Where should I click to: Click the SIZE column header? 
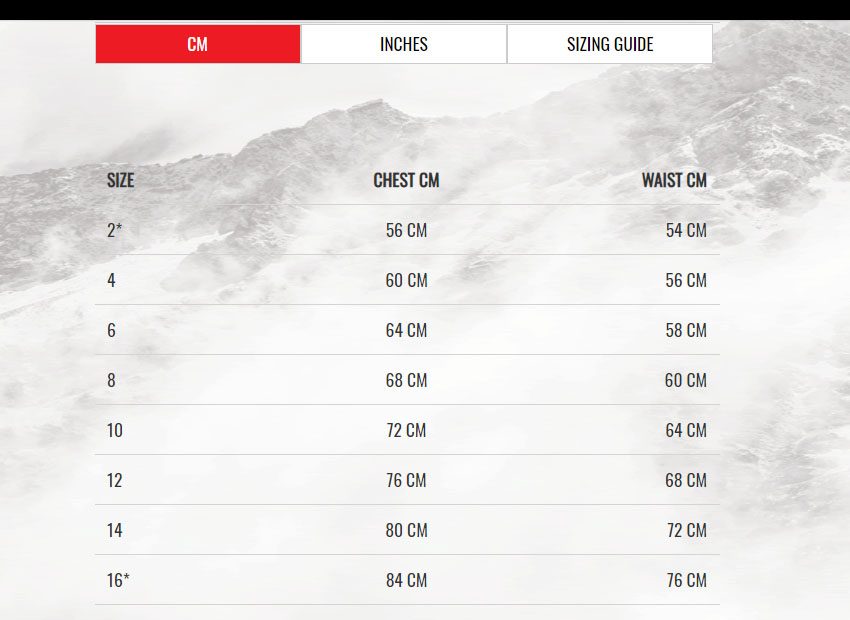(120, 180)
